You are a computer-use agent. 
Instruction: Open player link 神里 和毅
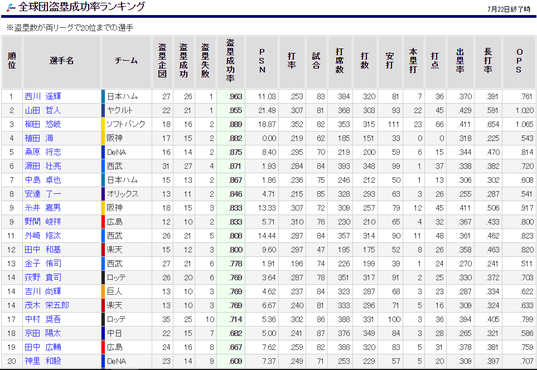click(43, 361)
